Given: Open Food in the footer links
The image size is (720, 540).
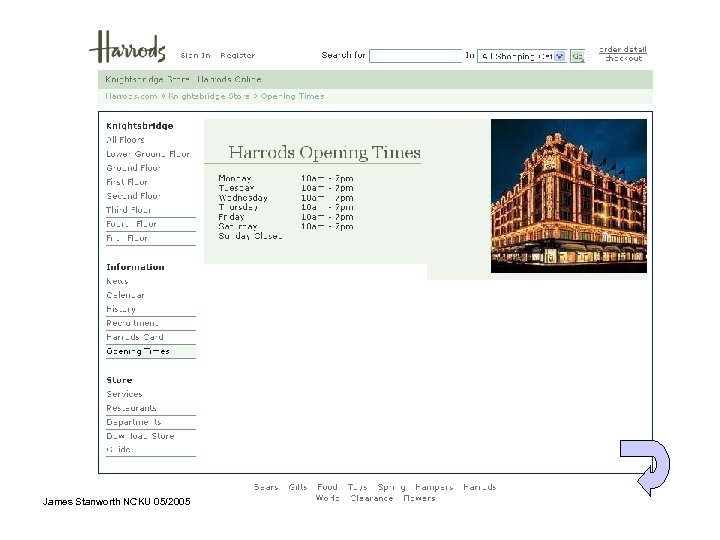Looking at the screenshot, I should click(x=327, y=487).
